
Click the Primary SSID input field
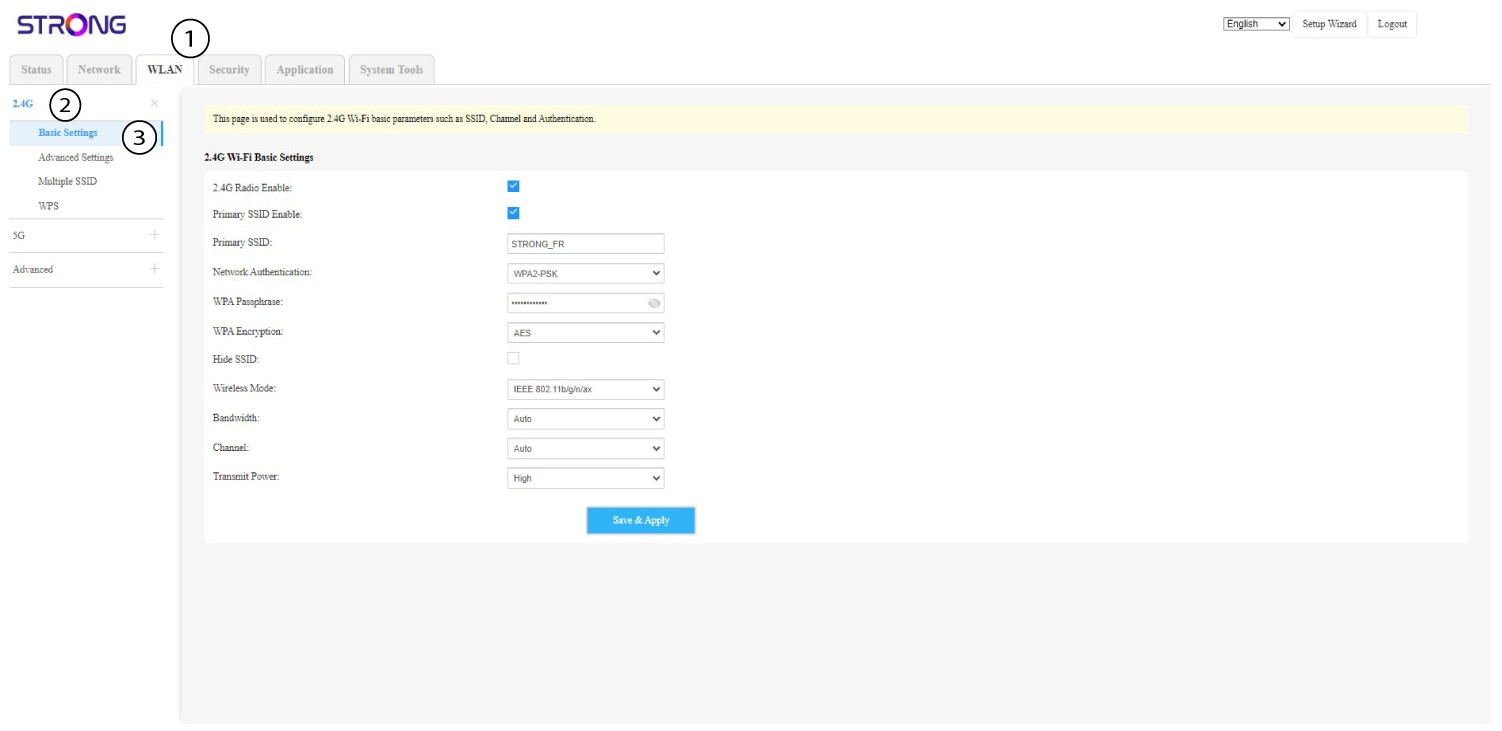(586, 244)
